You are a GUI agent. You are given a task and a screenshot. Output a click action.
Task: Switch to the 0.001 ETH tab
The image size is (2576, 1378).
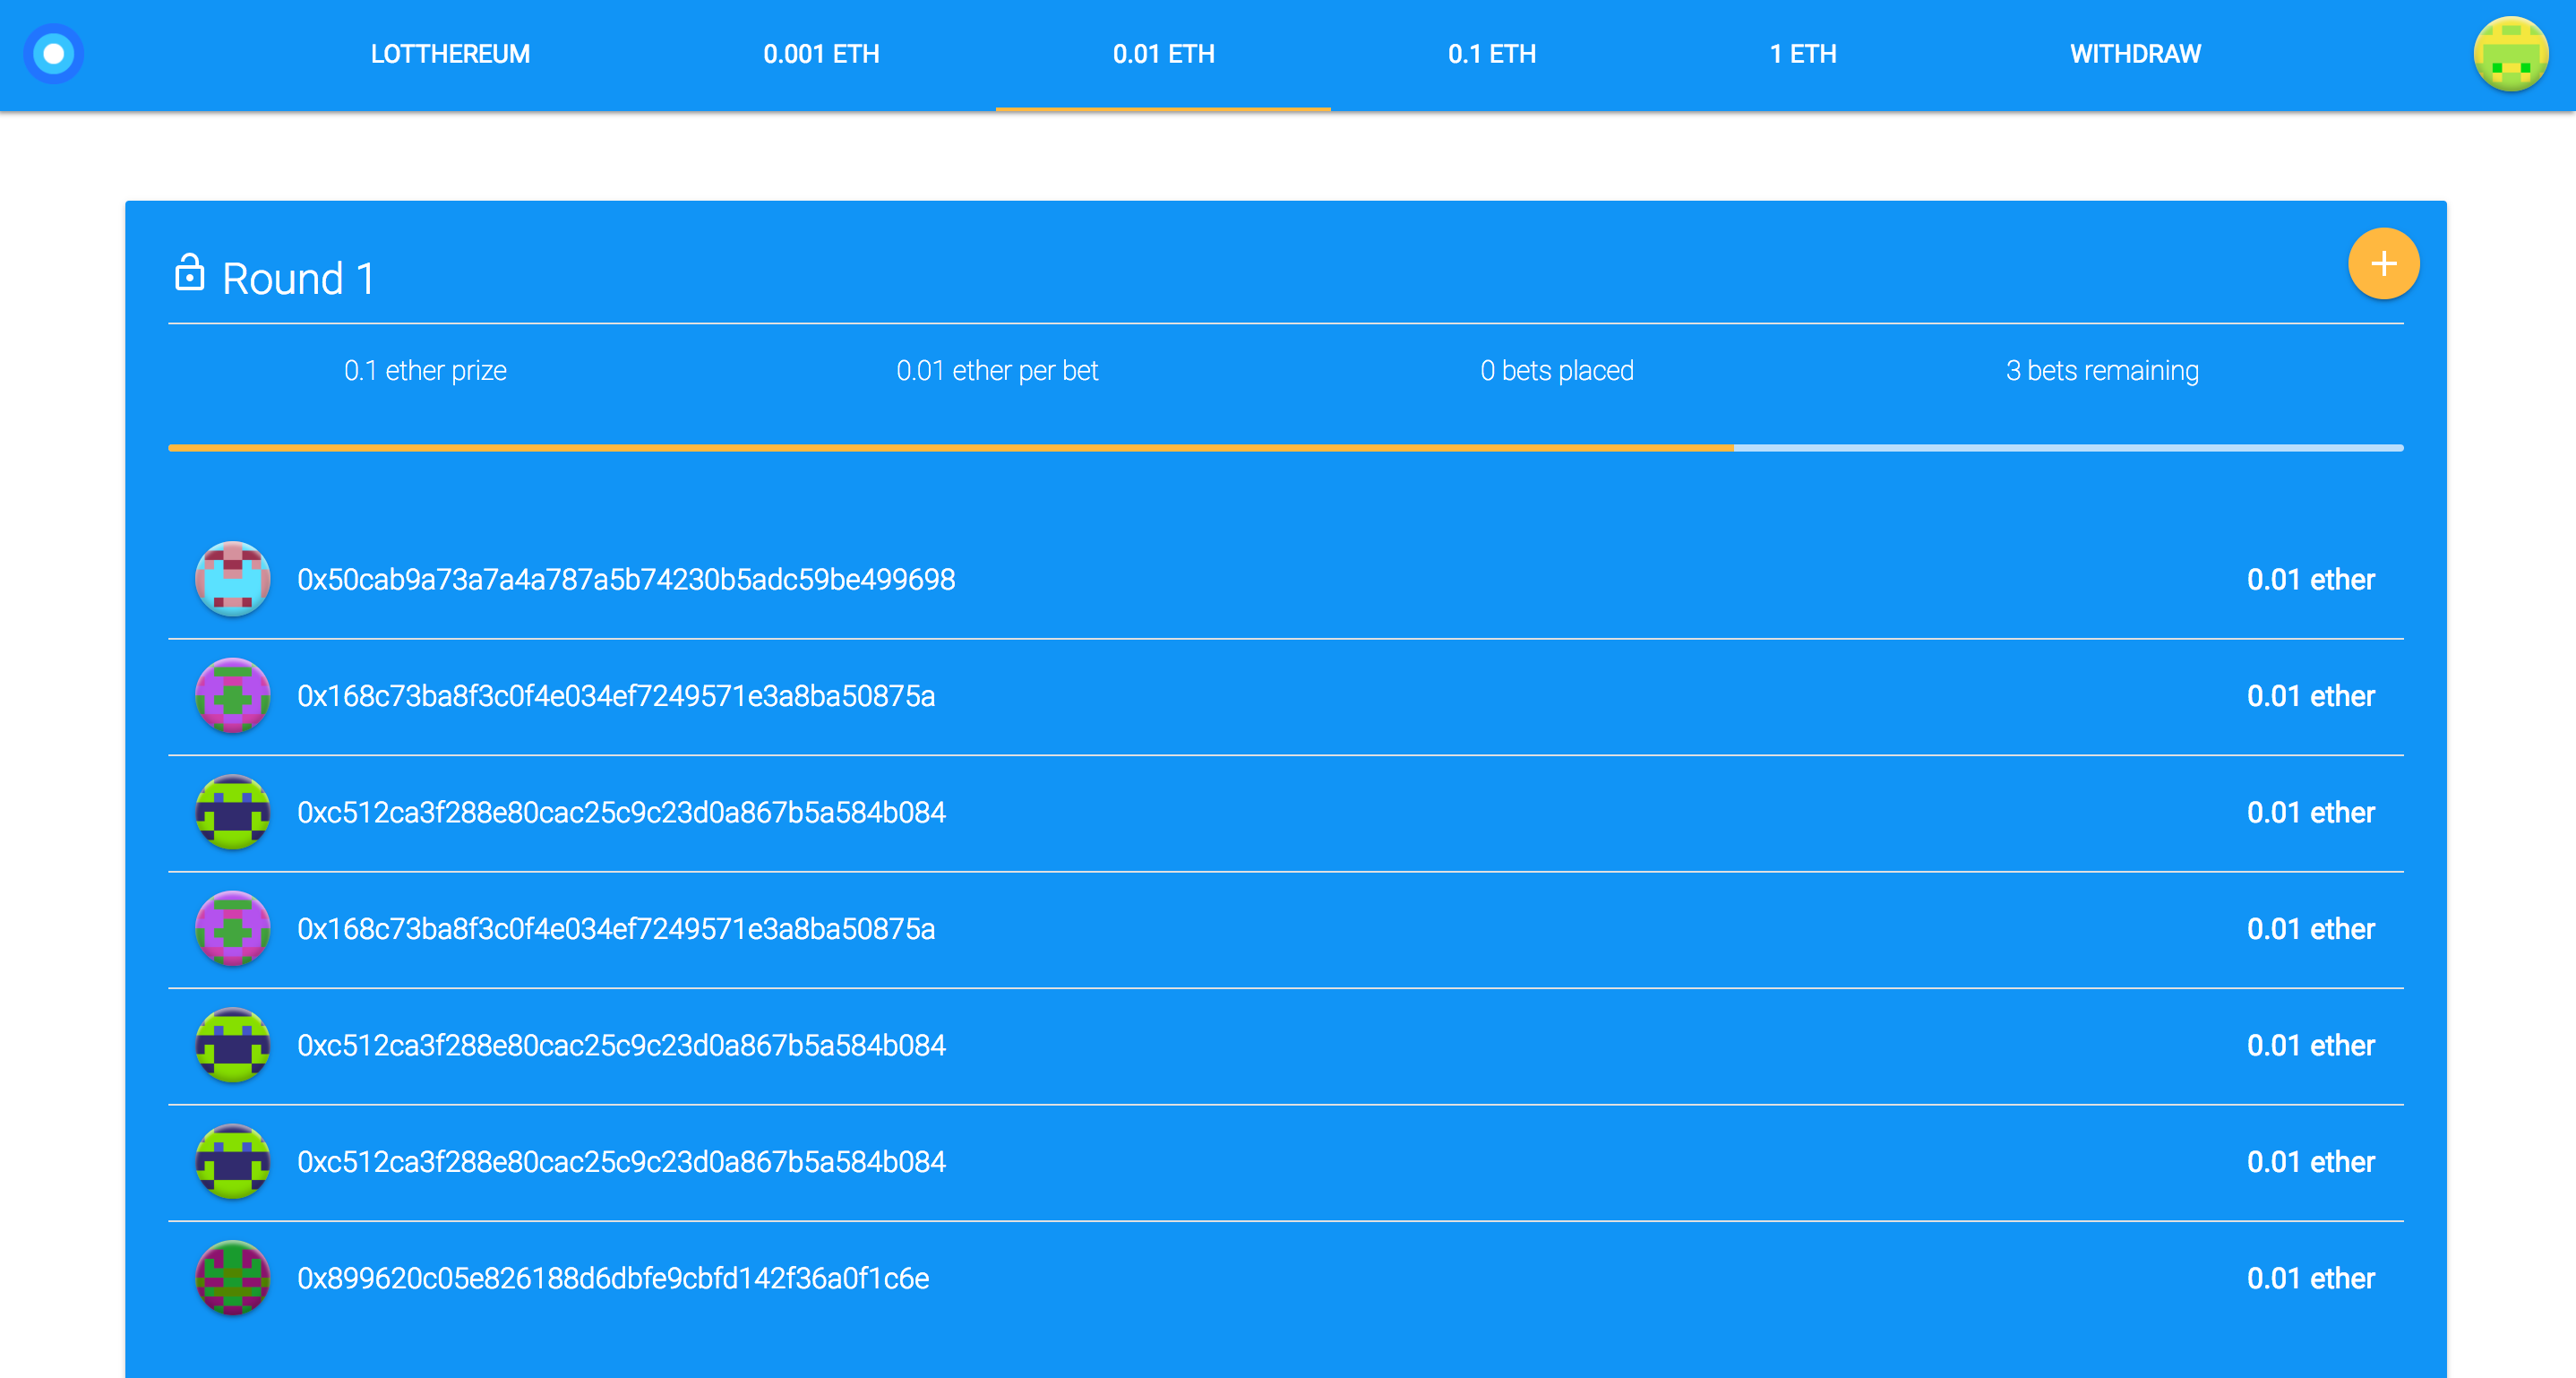pyautogui.click(x=821, y=54)
